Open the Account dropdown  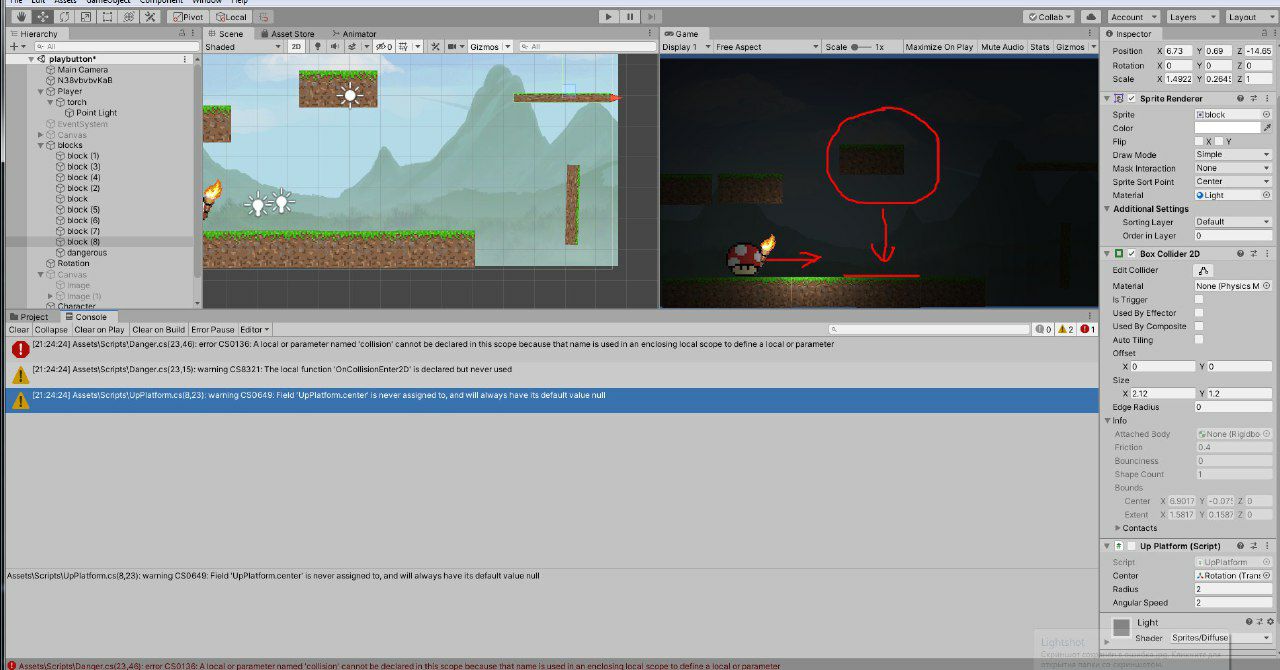(1133, 17)
